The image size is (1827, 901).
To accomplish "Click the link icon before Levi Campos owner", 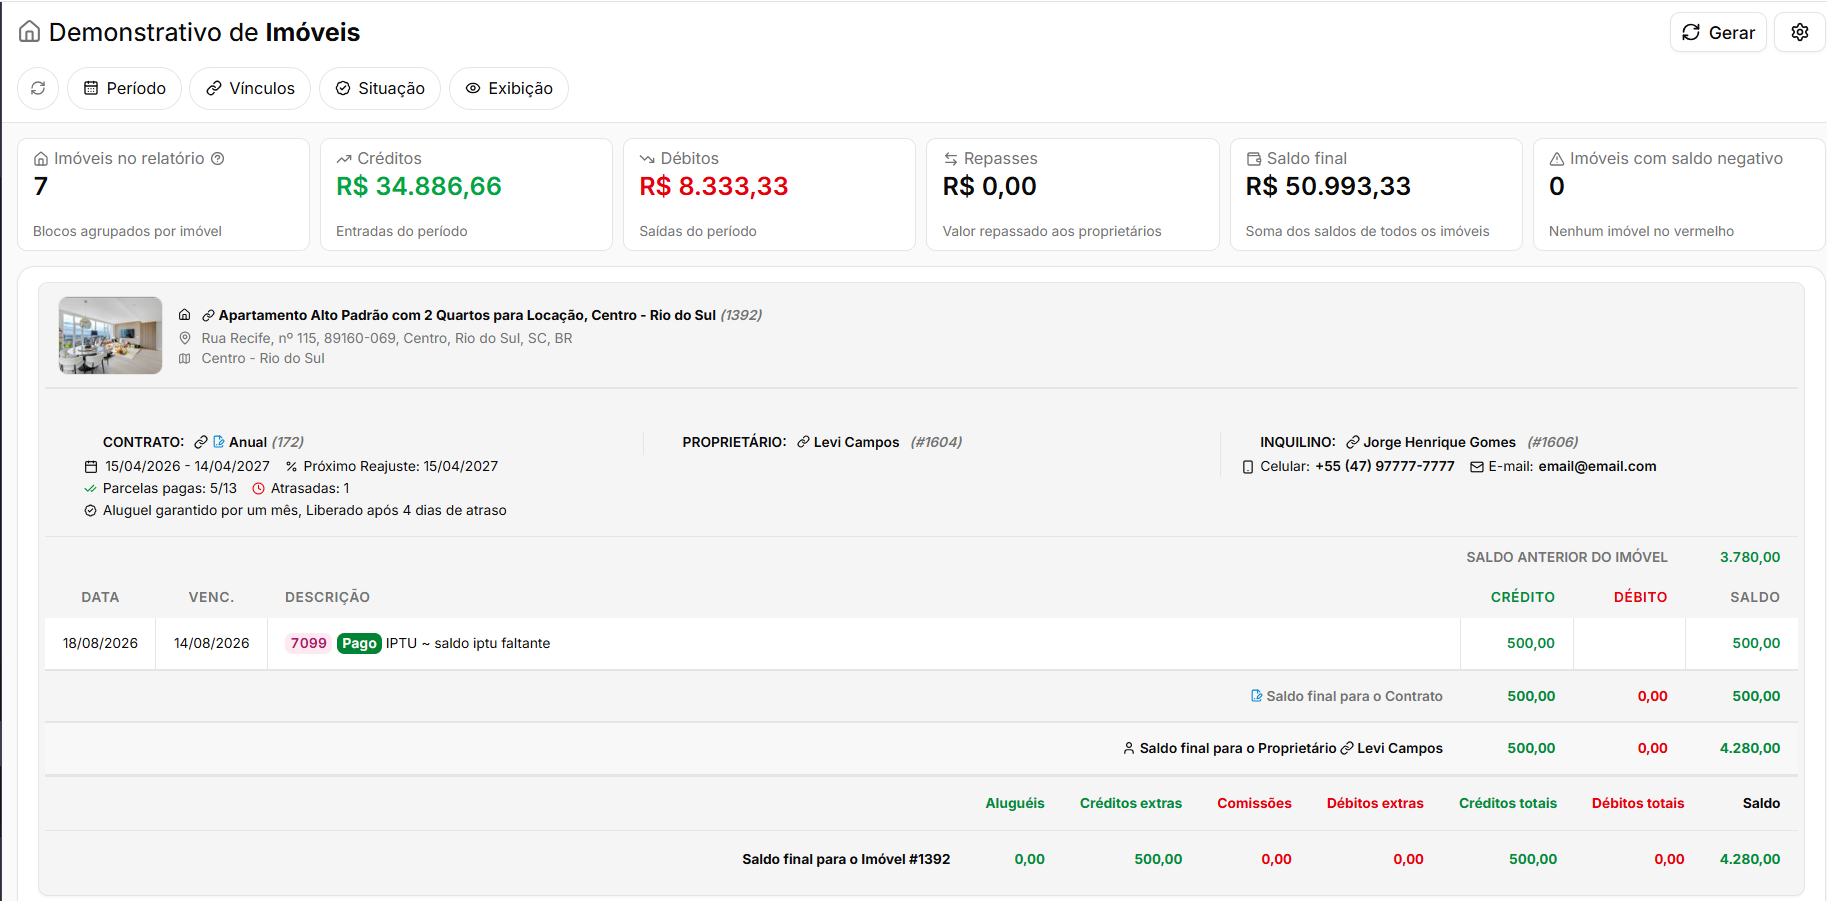I will point(803,442).
